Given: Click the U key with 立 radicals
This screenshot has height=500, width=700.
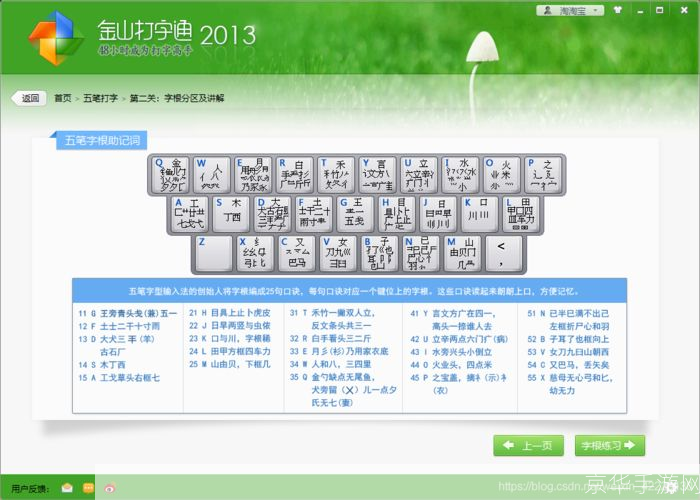Looking at the screenshot, I should [419, 175].
